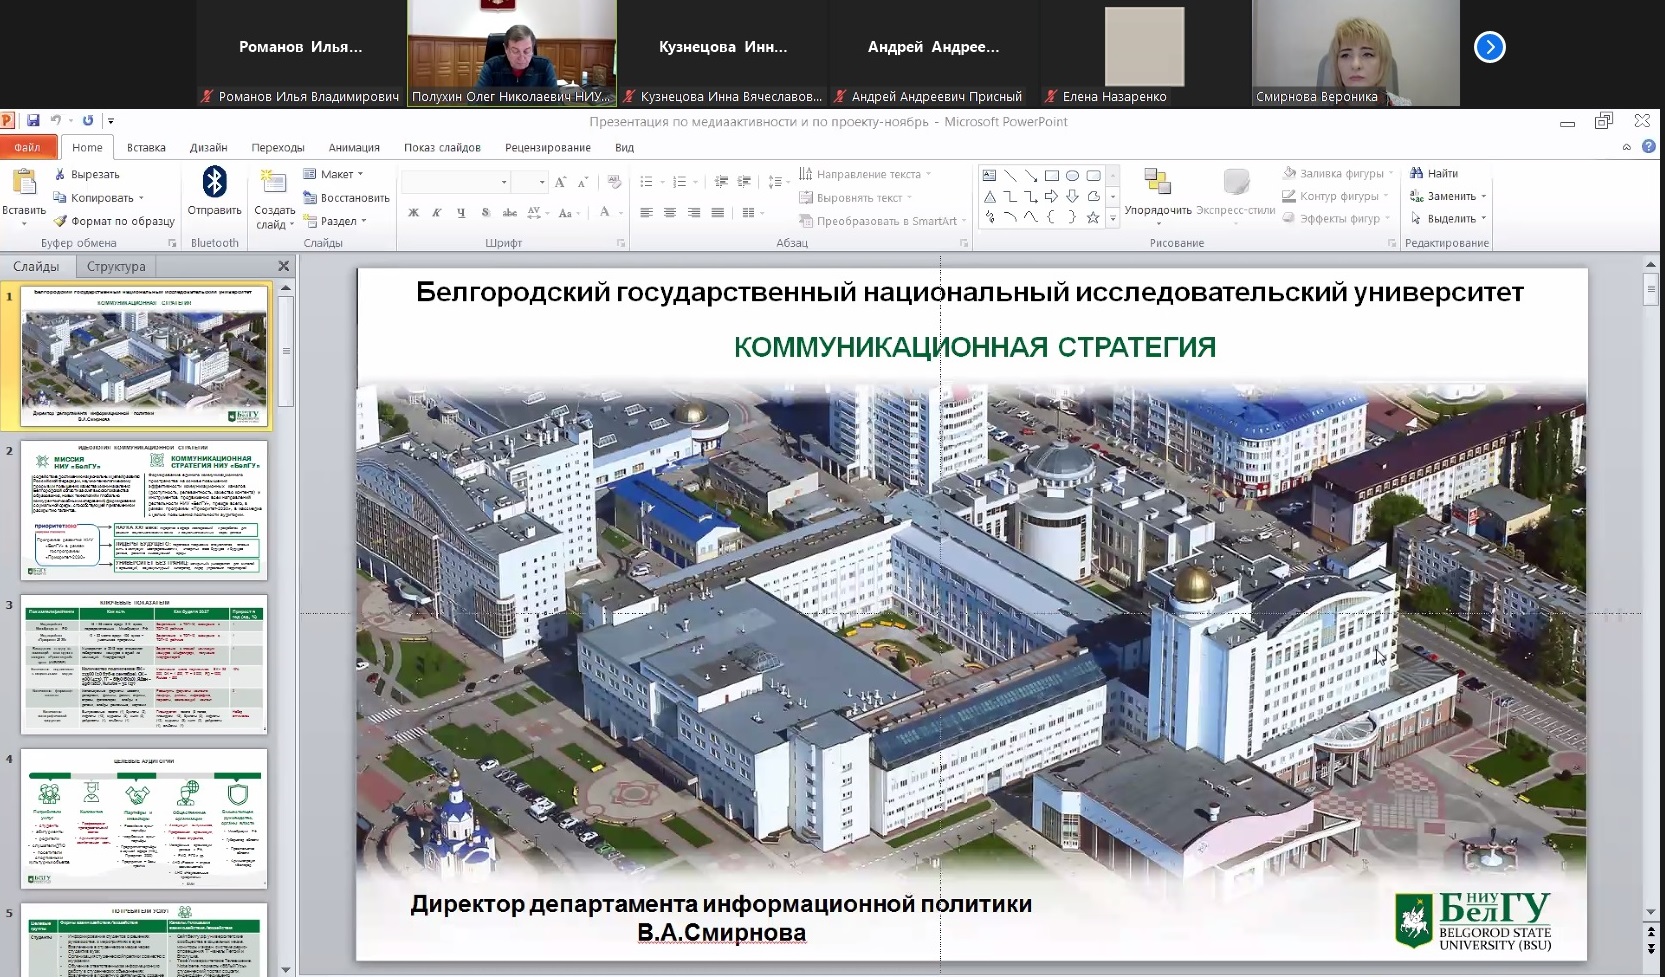
Task: Toggle underline Ч formatting
Action: (461, 212)
